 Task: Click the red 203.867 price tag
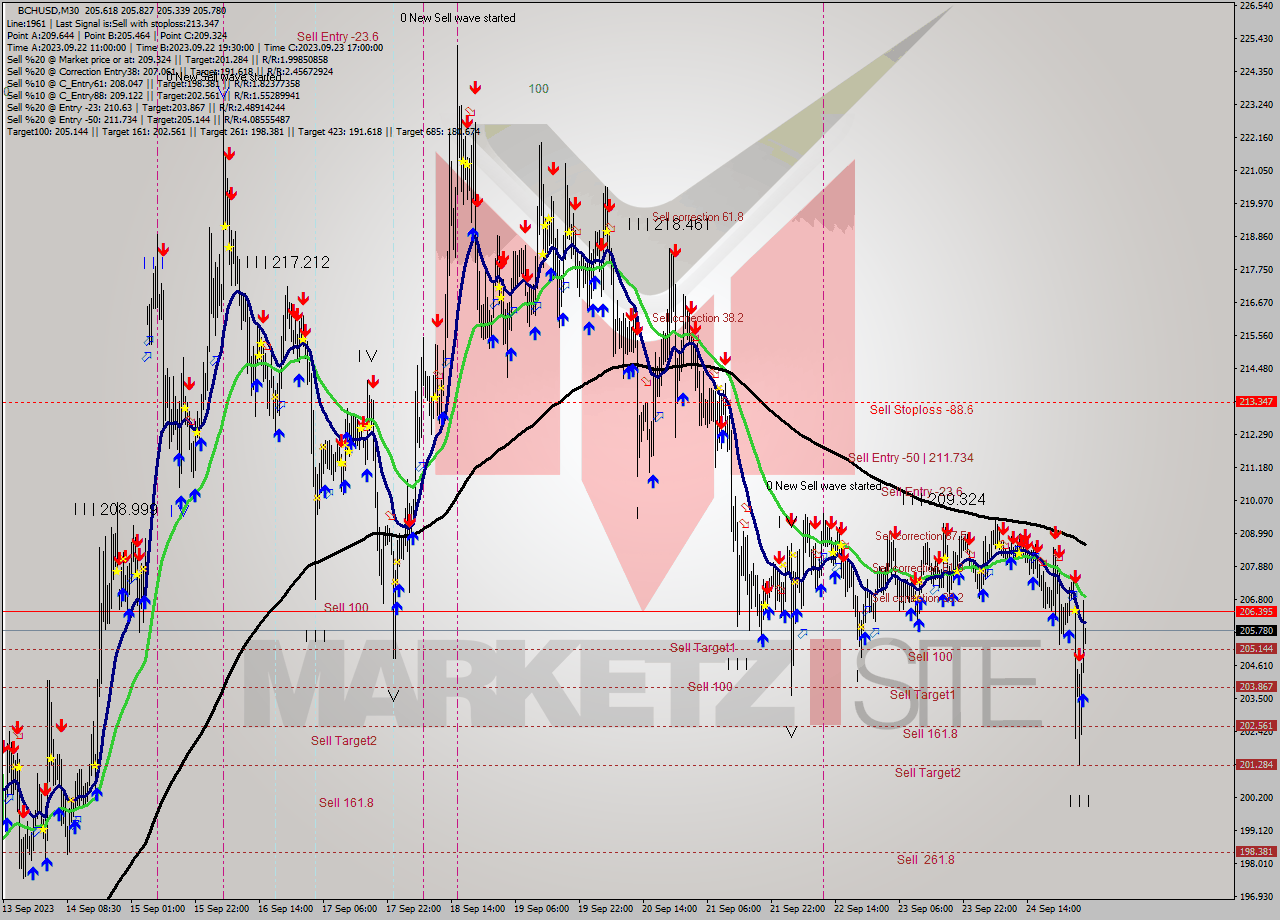1256,686
